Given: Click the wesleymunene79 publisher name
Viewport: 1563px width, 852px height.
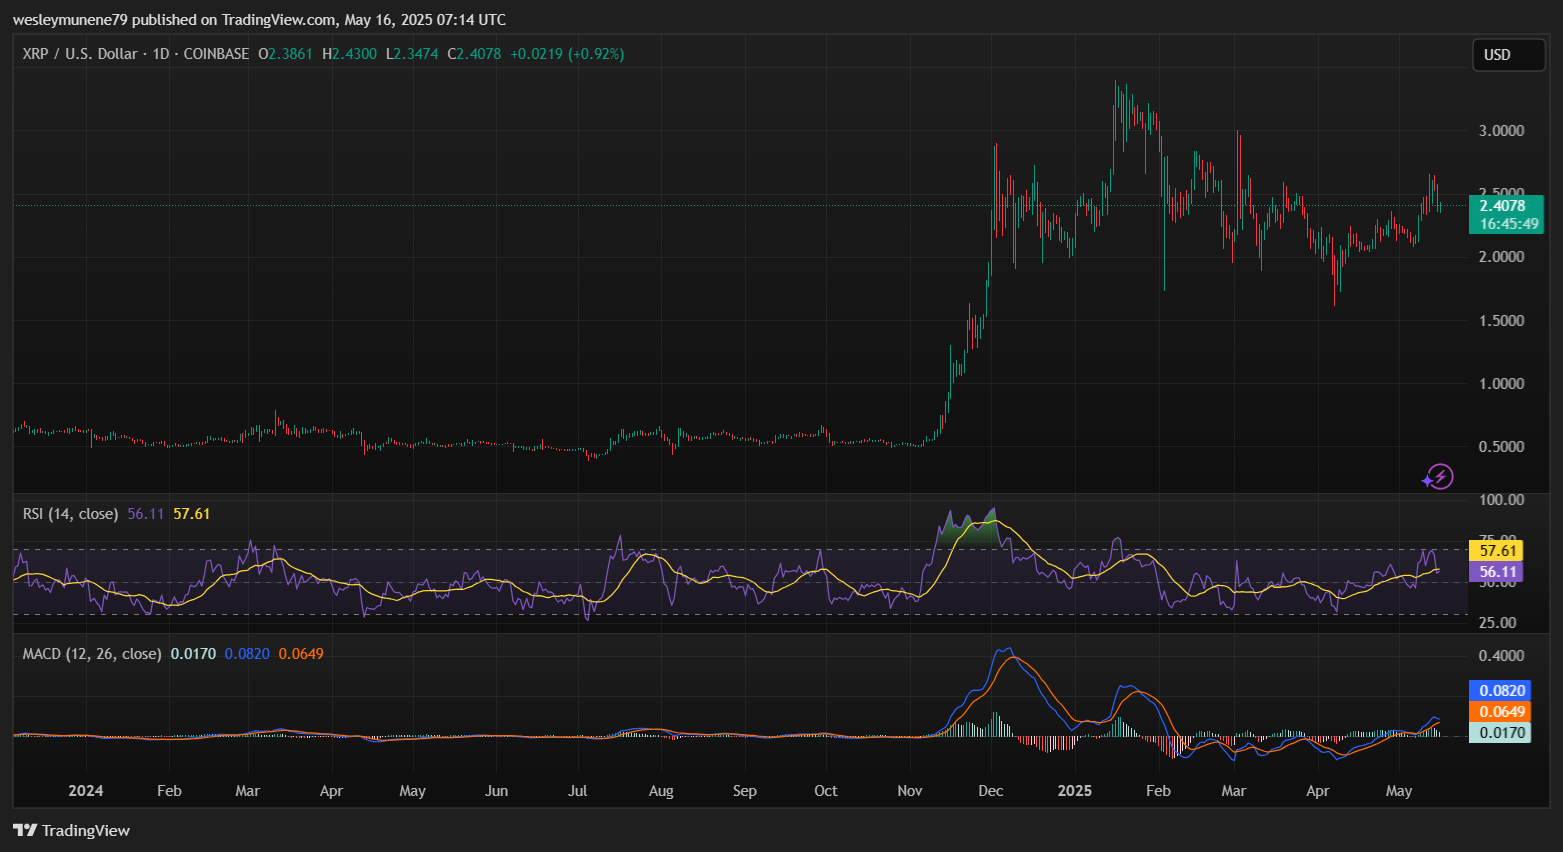Looking at the screenshot, I should [70, 20].
